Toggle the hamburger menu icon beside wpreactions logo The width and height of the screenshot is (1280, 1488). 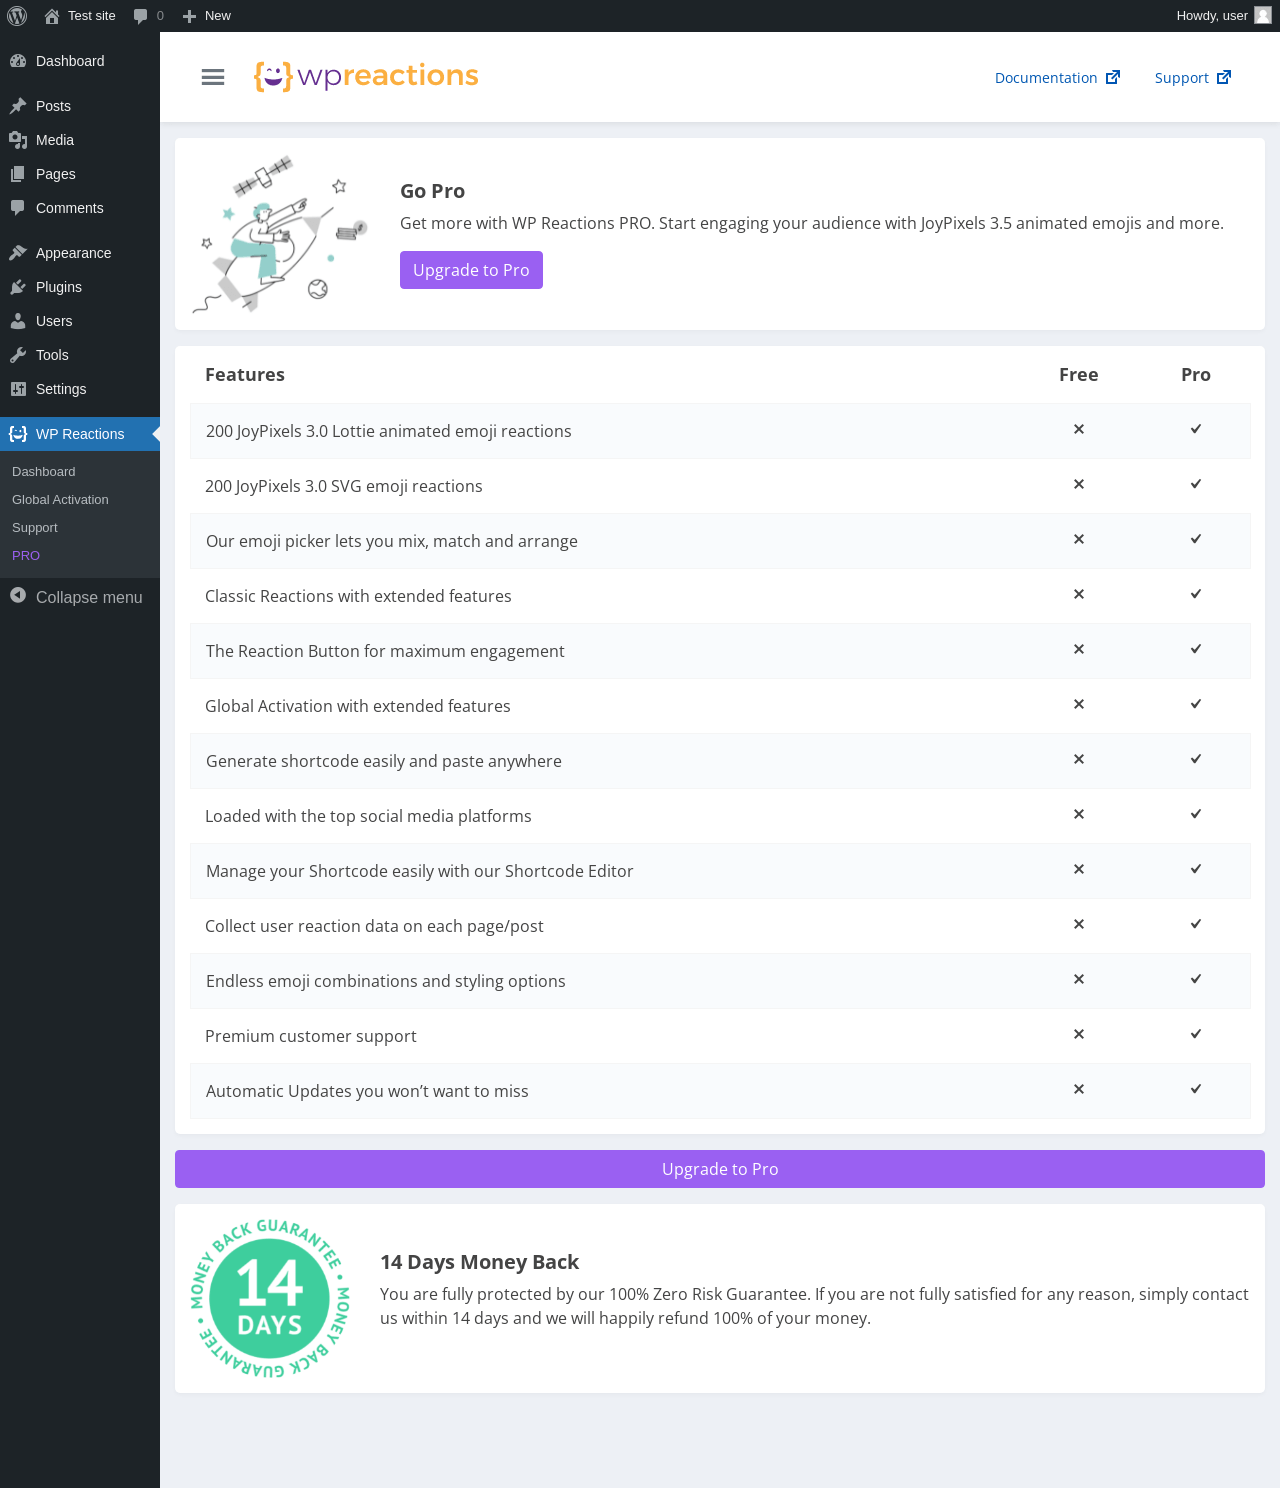point(213,77)
